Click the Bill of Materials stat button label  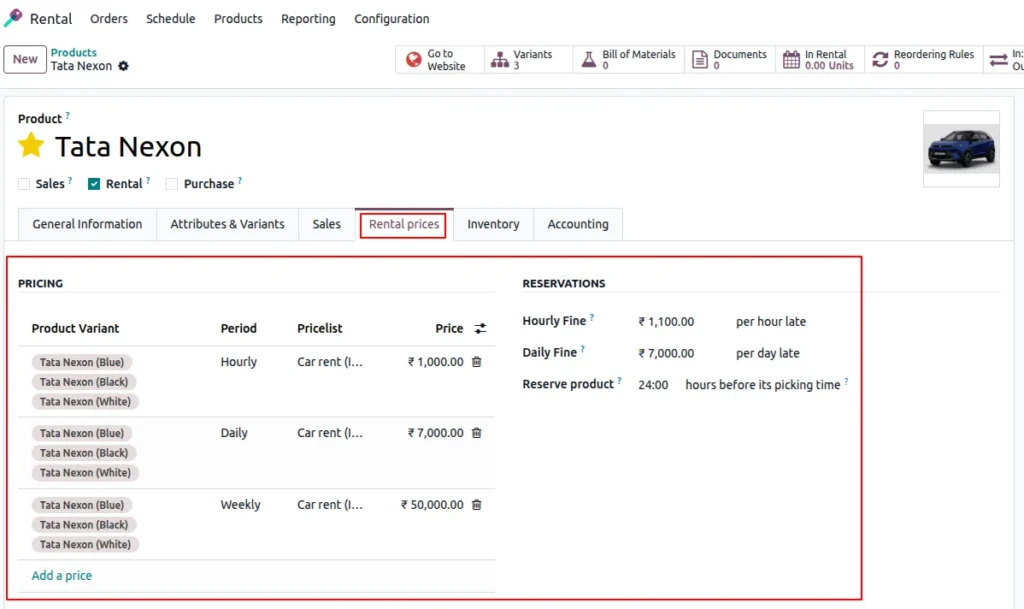click(x=639, y=60)
